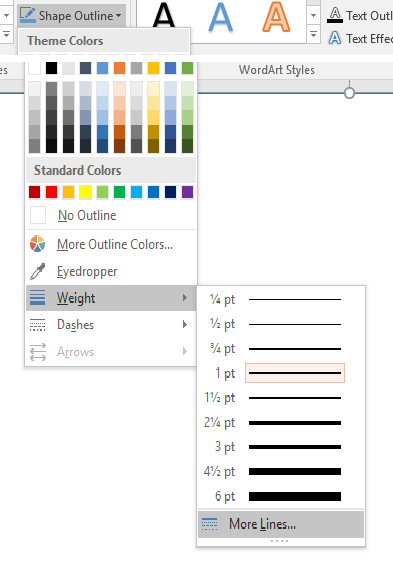The image size is (393, 563).
Task: Open the Shape Outline dropdown
Action: point(71,15)
